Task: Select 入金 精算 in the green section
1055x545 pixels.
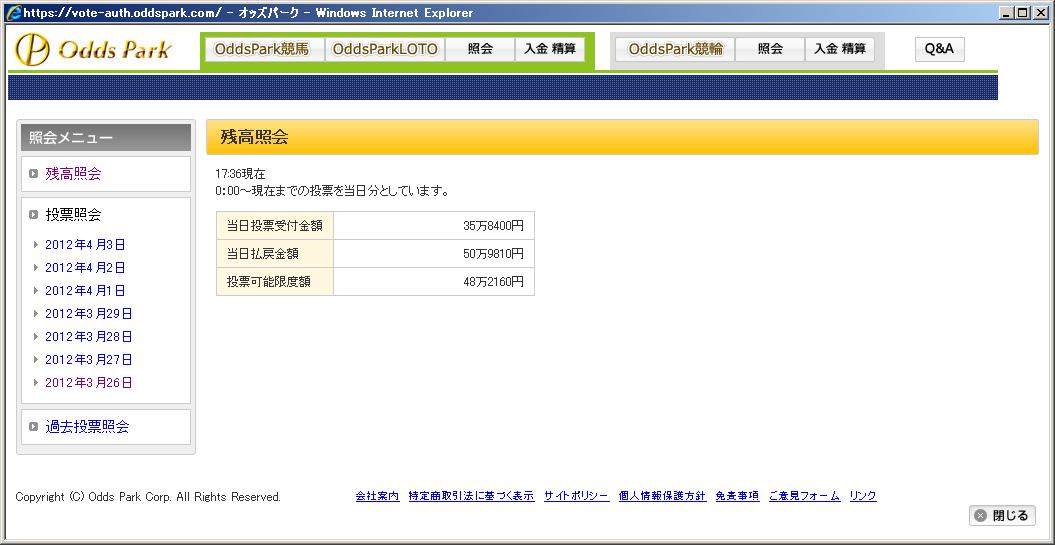Action: (550, 49)
